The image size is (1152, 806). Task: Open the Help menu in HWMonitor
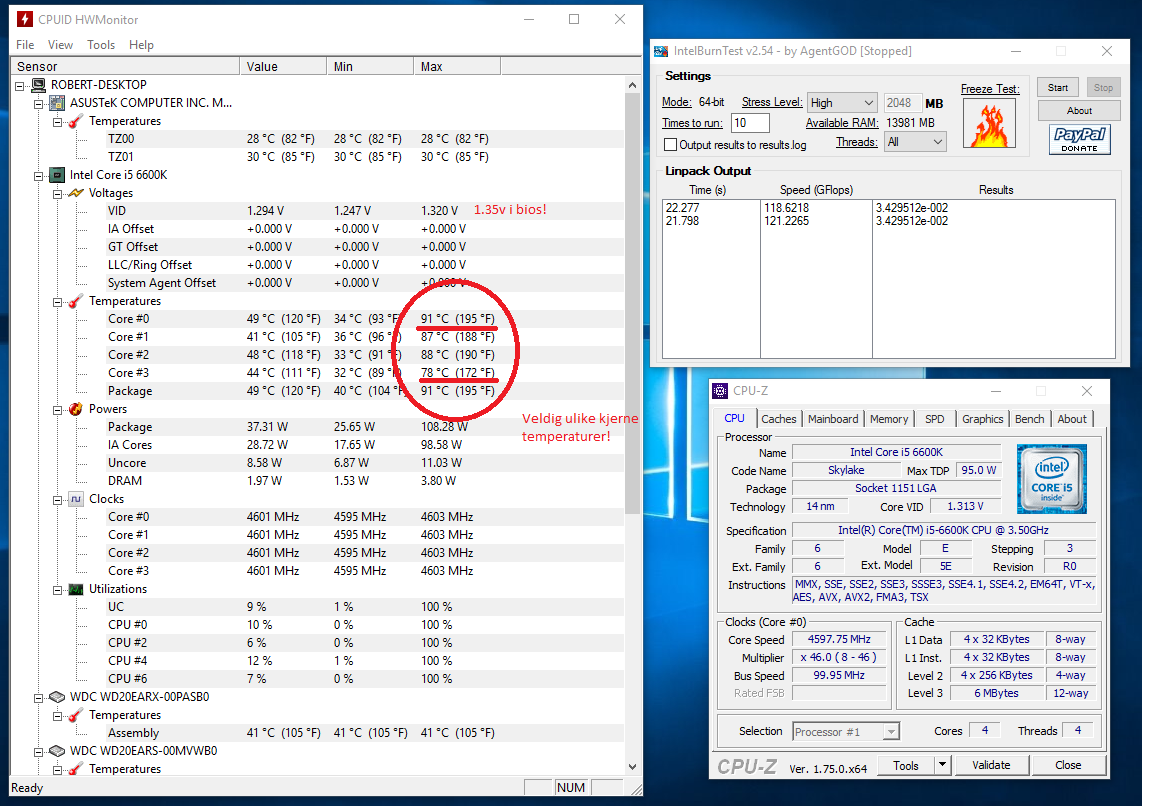tap(141, 45)
